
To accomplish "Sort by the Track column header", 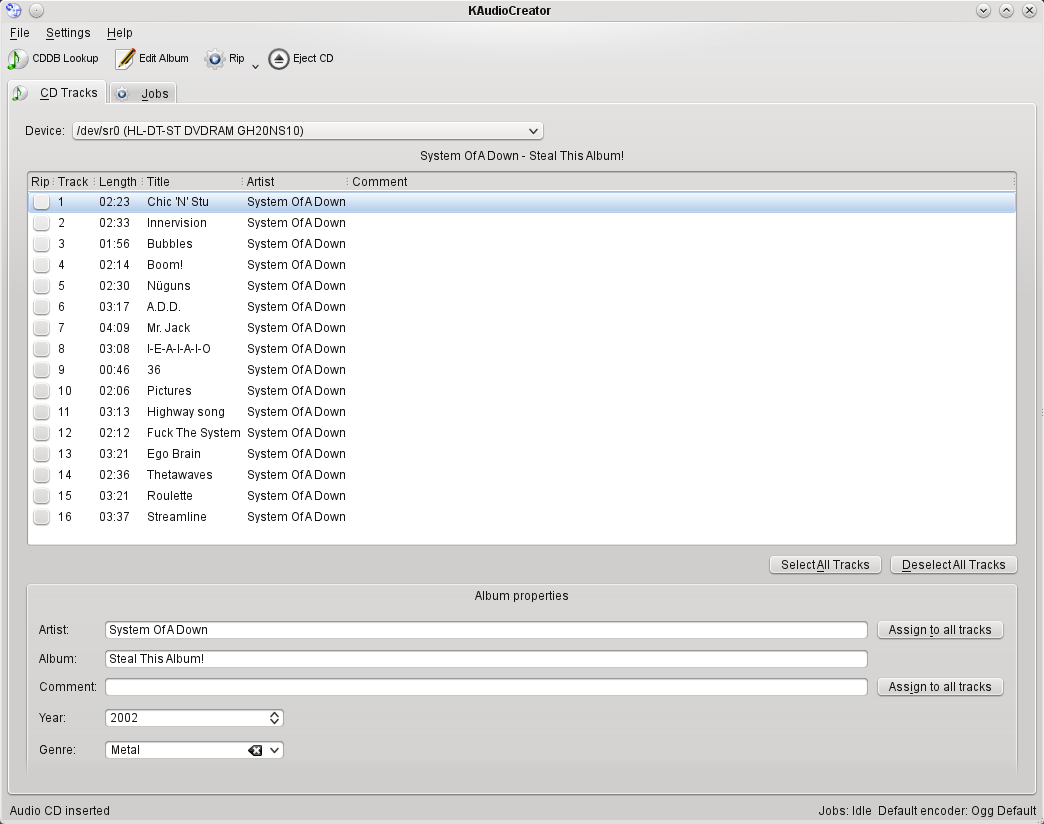I will point(73,182).
